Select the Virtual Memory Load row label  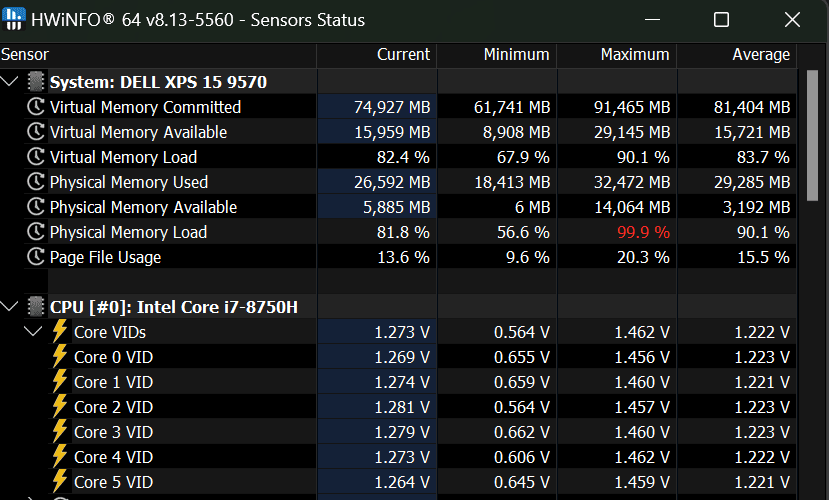123,157
